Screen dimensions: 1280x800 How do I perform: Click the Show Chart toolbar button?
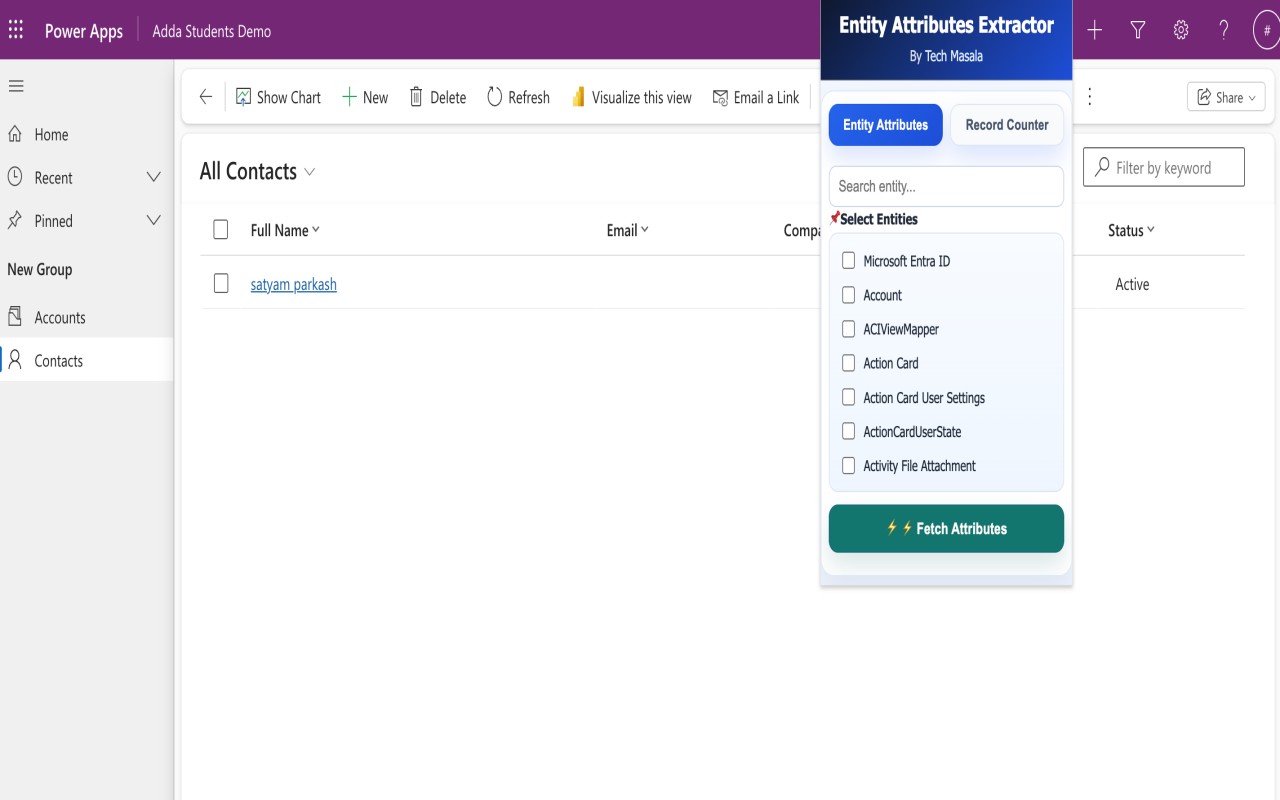point(279,97)
